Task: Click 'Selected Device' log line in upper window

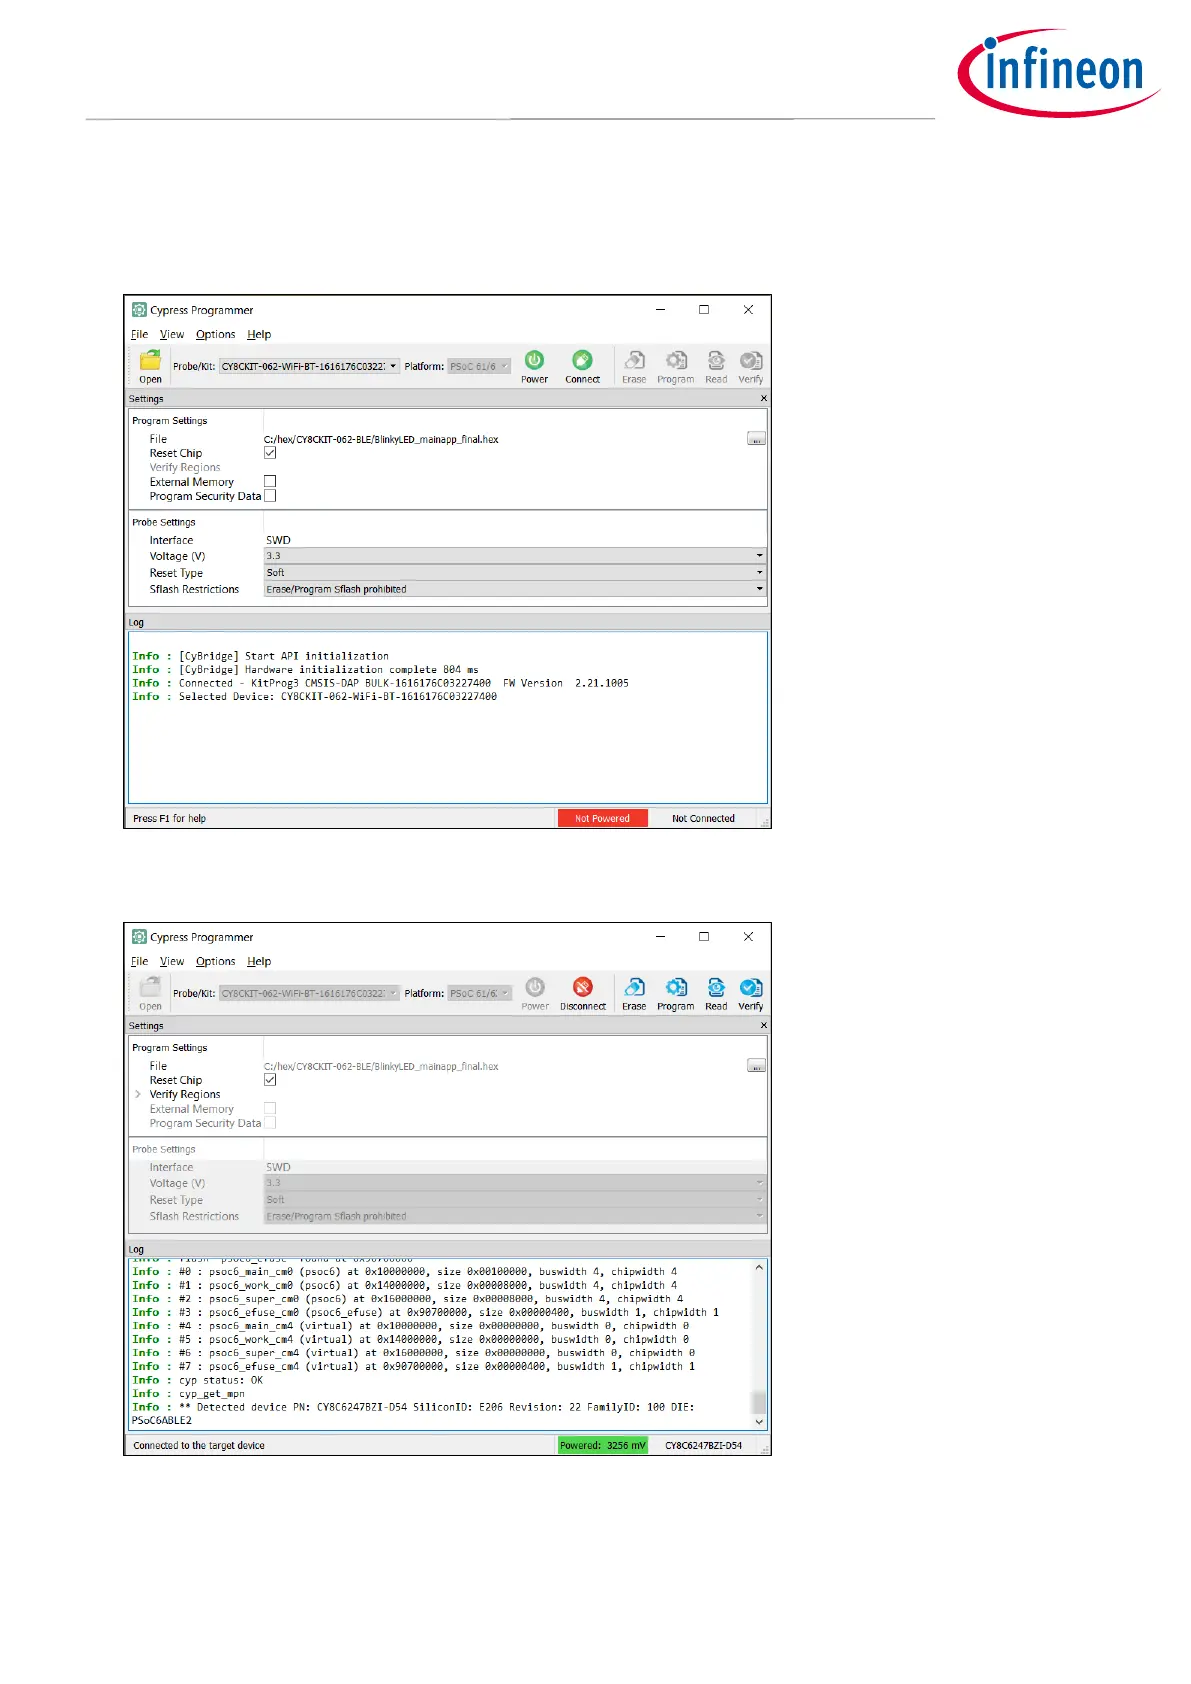Action: pyautogui.click(x=314, y=697)
